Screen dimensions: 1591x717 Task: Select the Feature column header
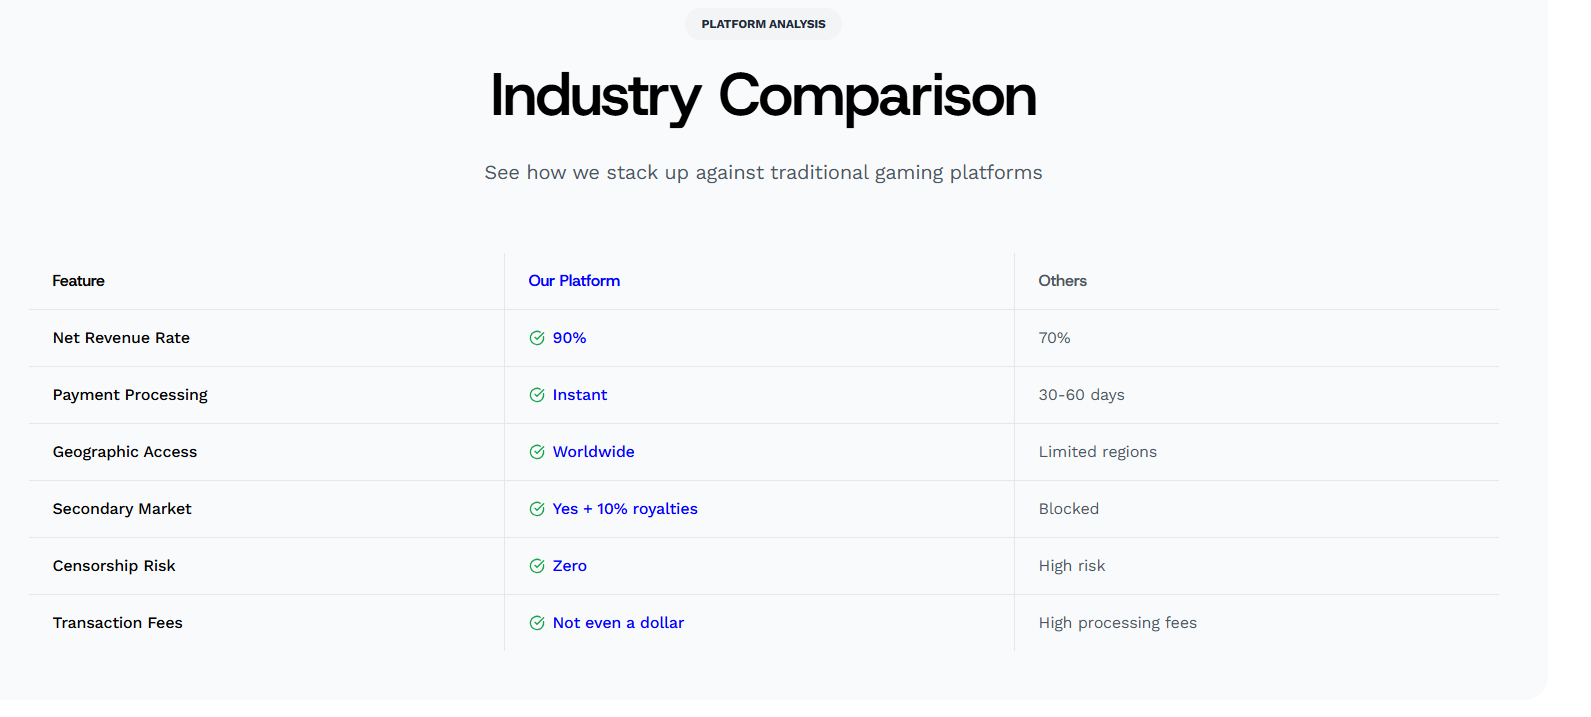click(x=79, y=281)
